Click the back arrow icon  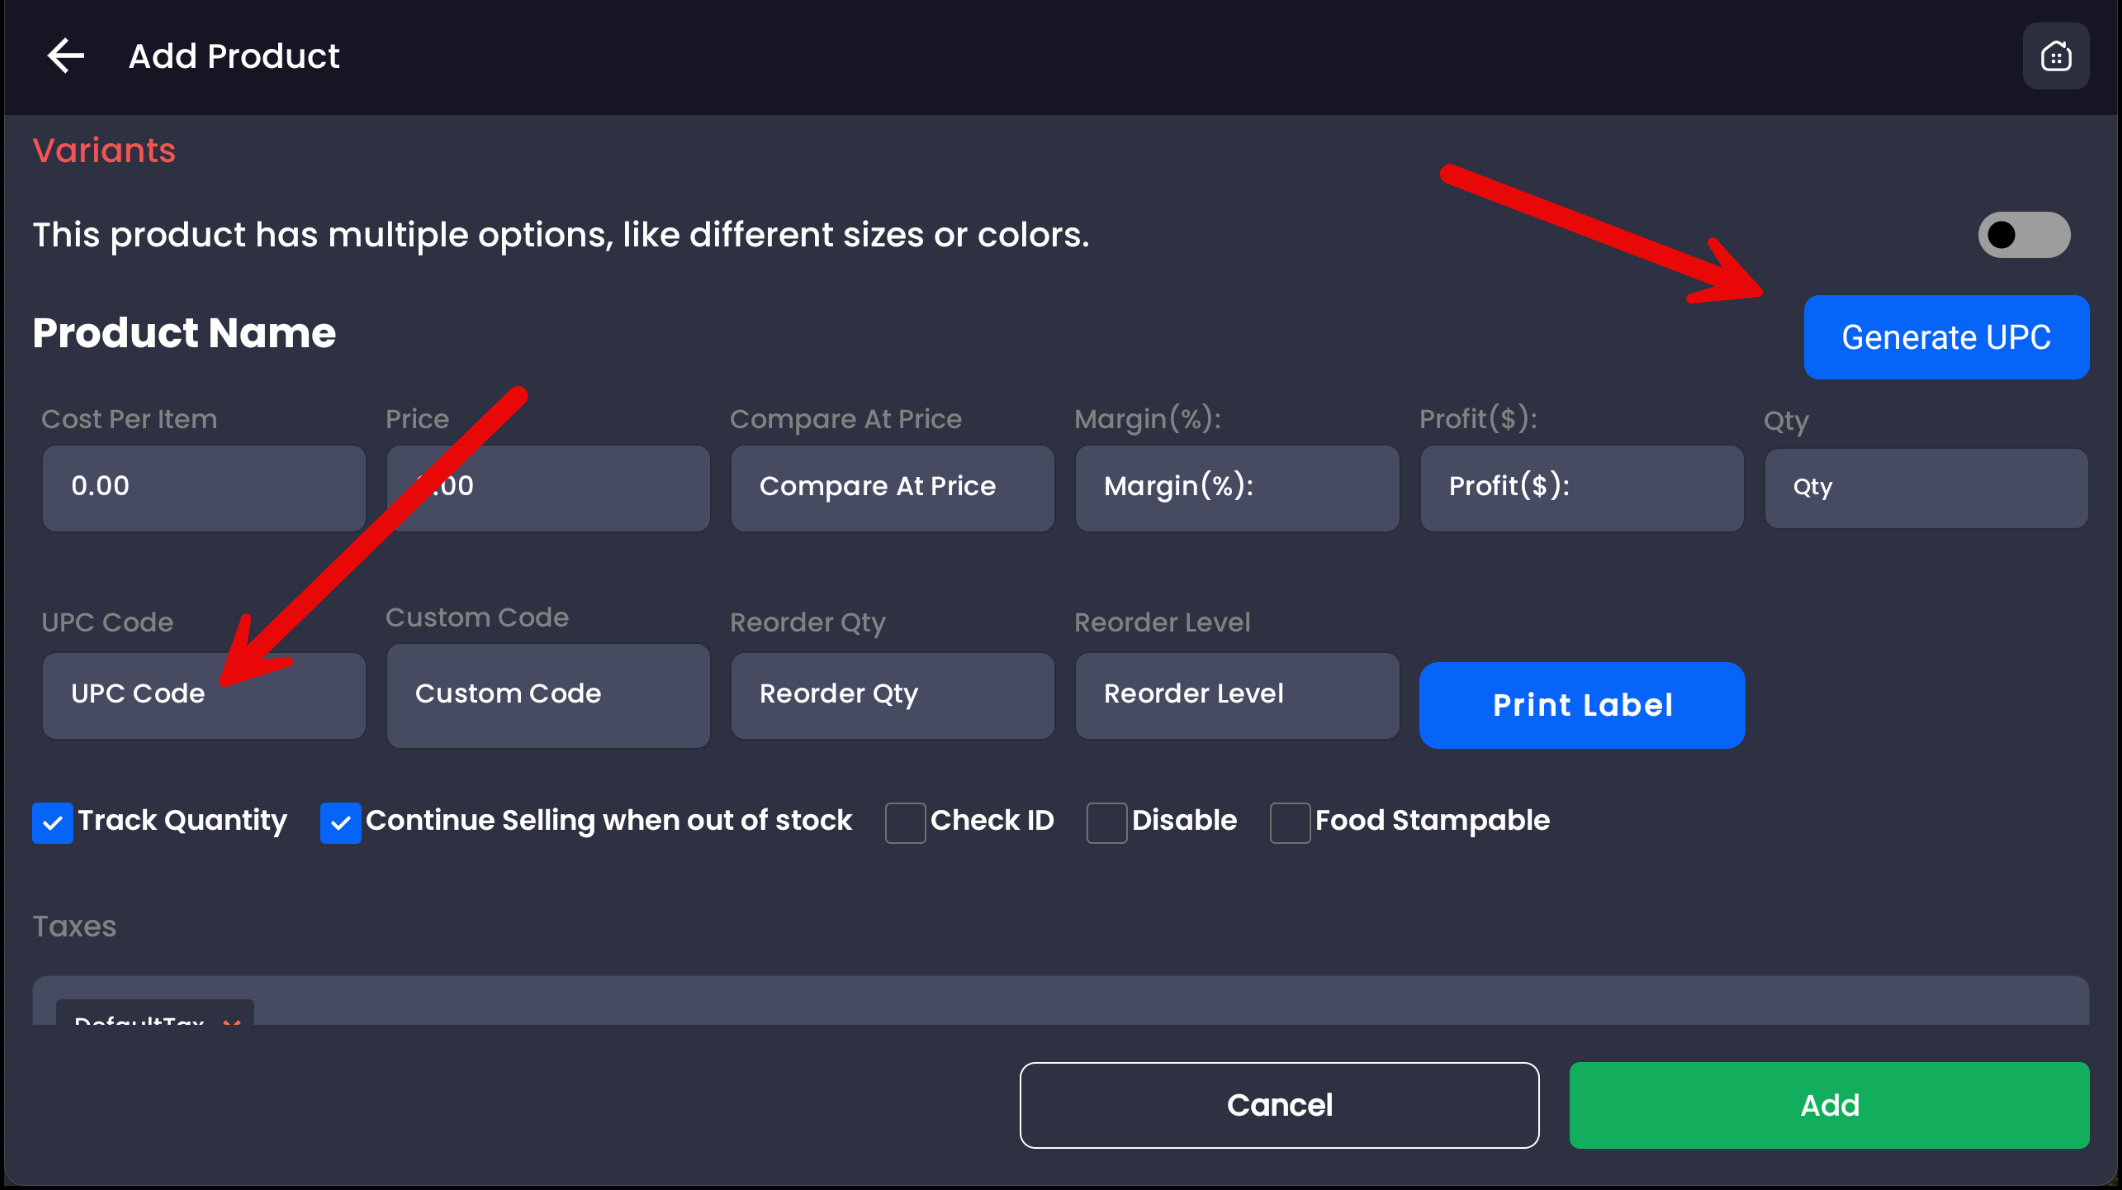(66, 56)
